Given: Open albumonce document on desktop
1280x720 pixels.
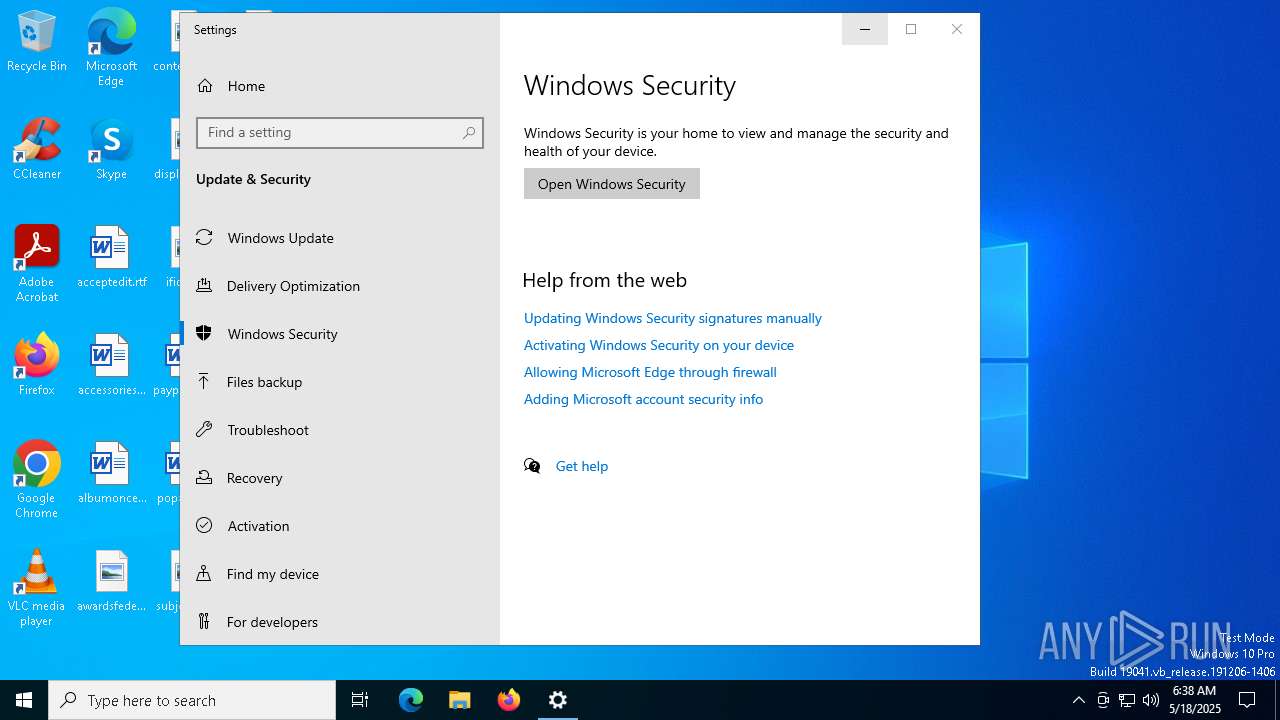Looking at the screenshot, I should click(x=111, y=473).
